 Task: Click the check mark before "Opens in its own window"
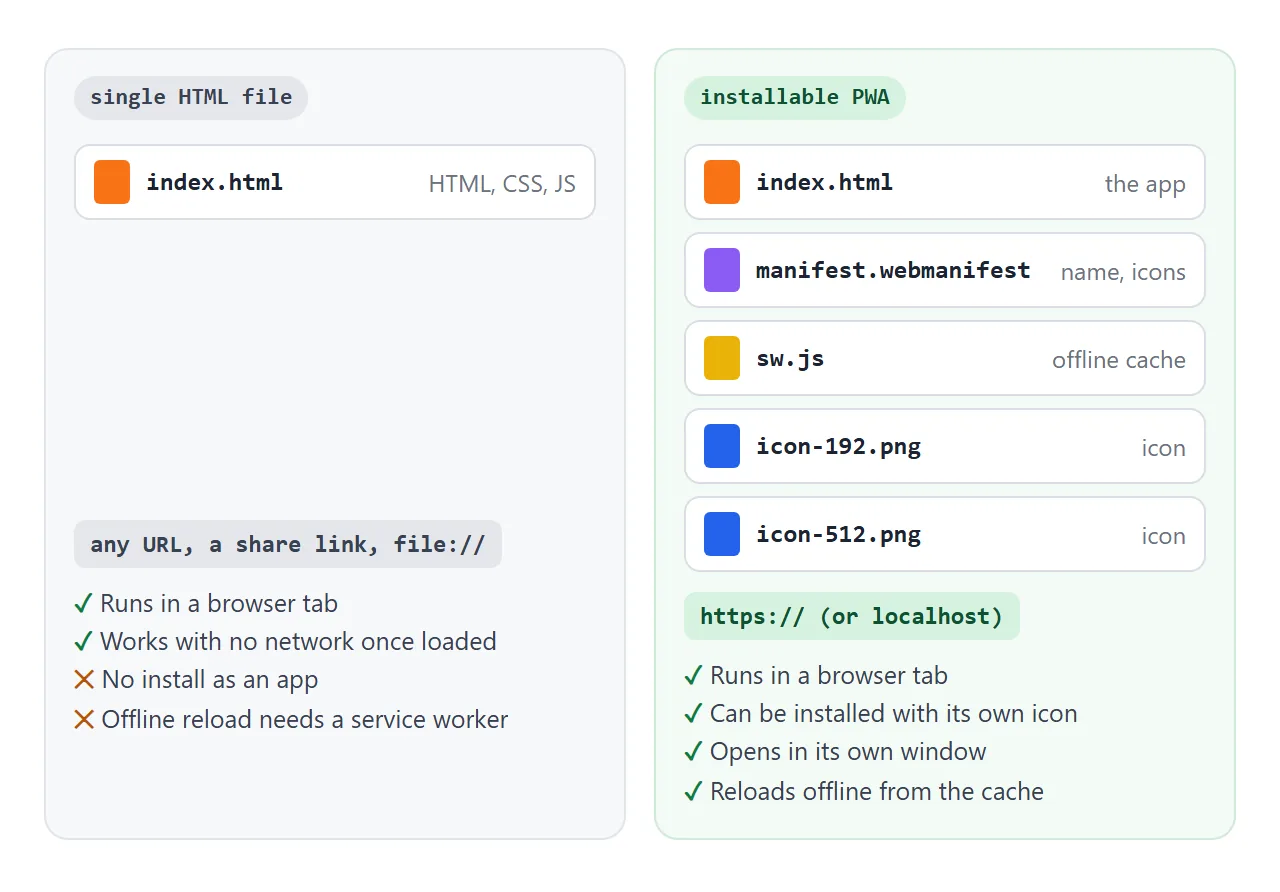[694, 752]
